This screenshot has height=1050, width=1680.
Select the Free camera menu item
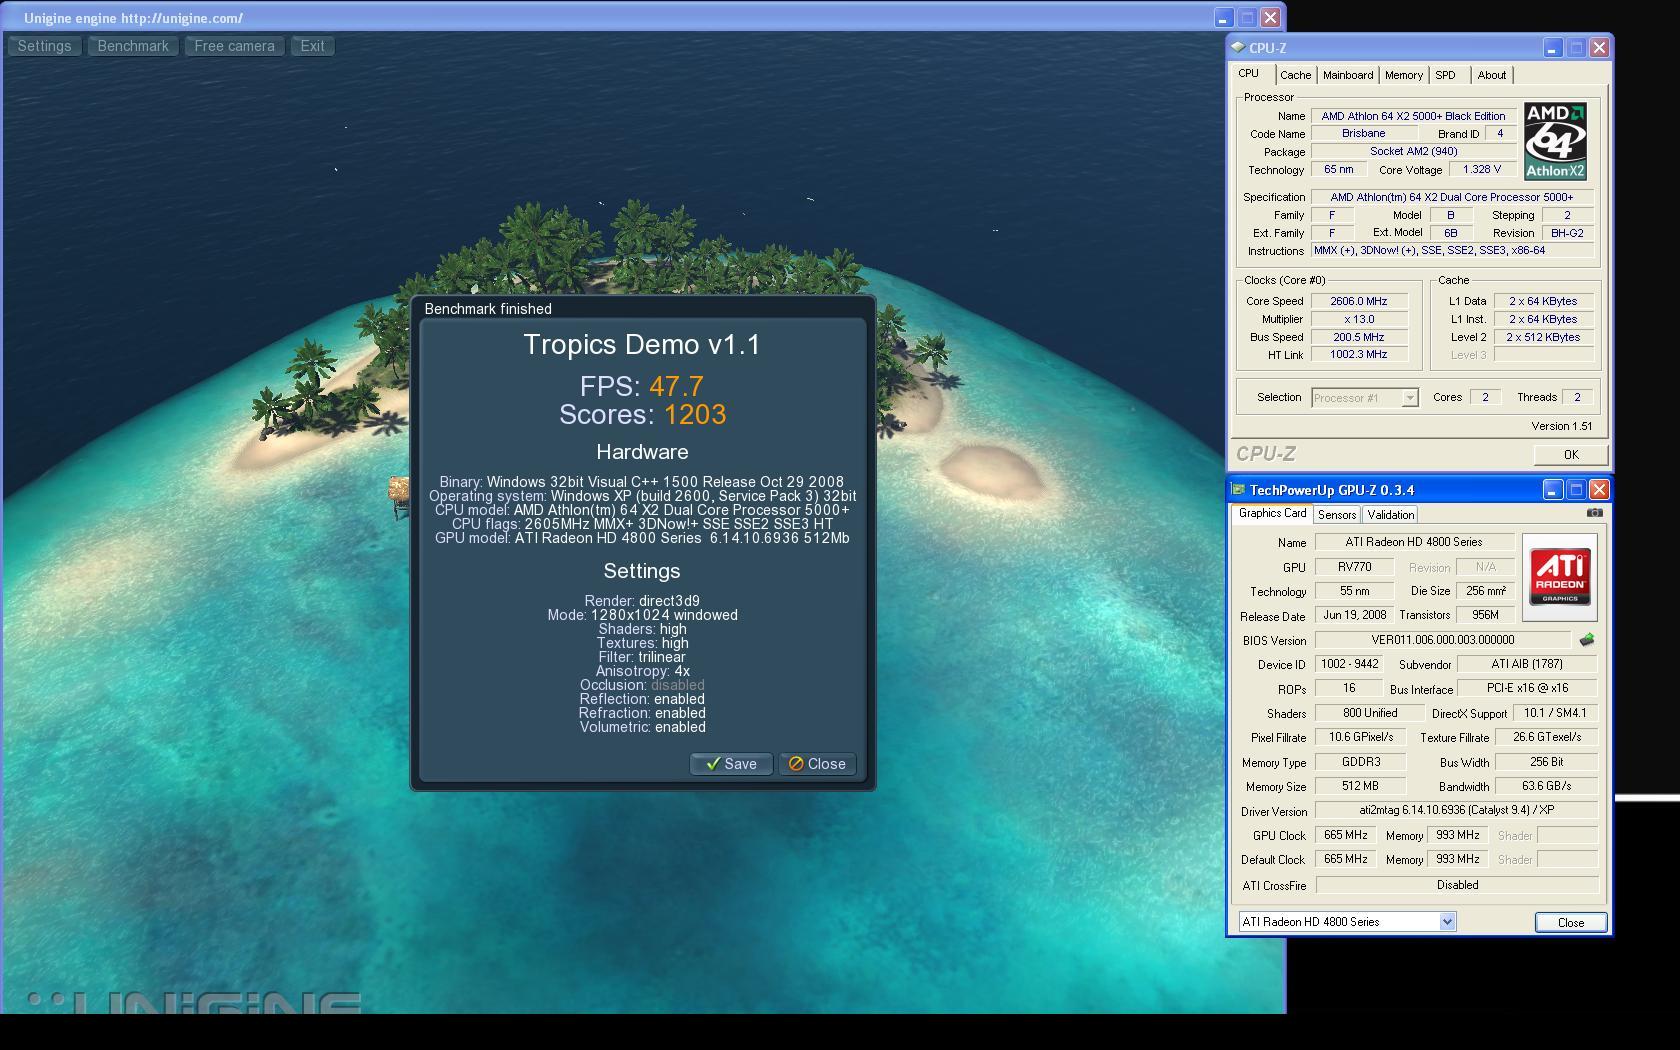[x=234, y=46]
